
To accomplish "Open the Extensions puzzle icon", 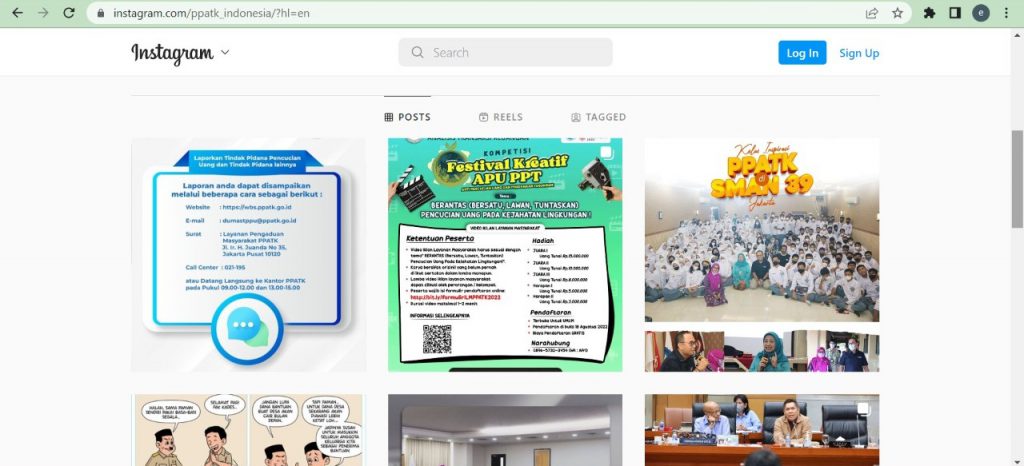I will click(x=929, y=13).
